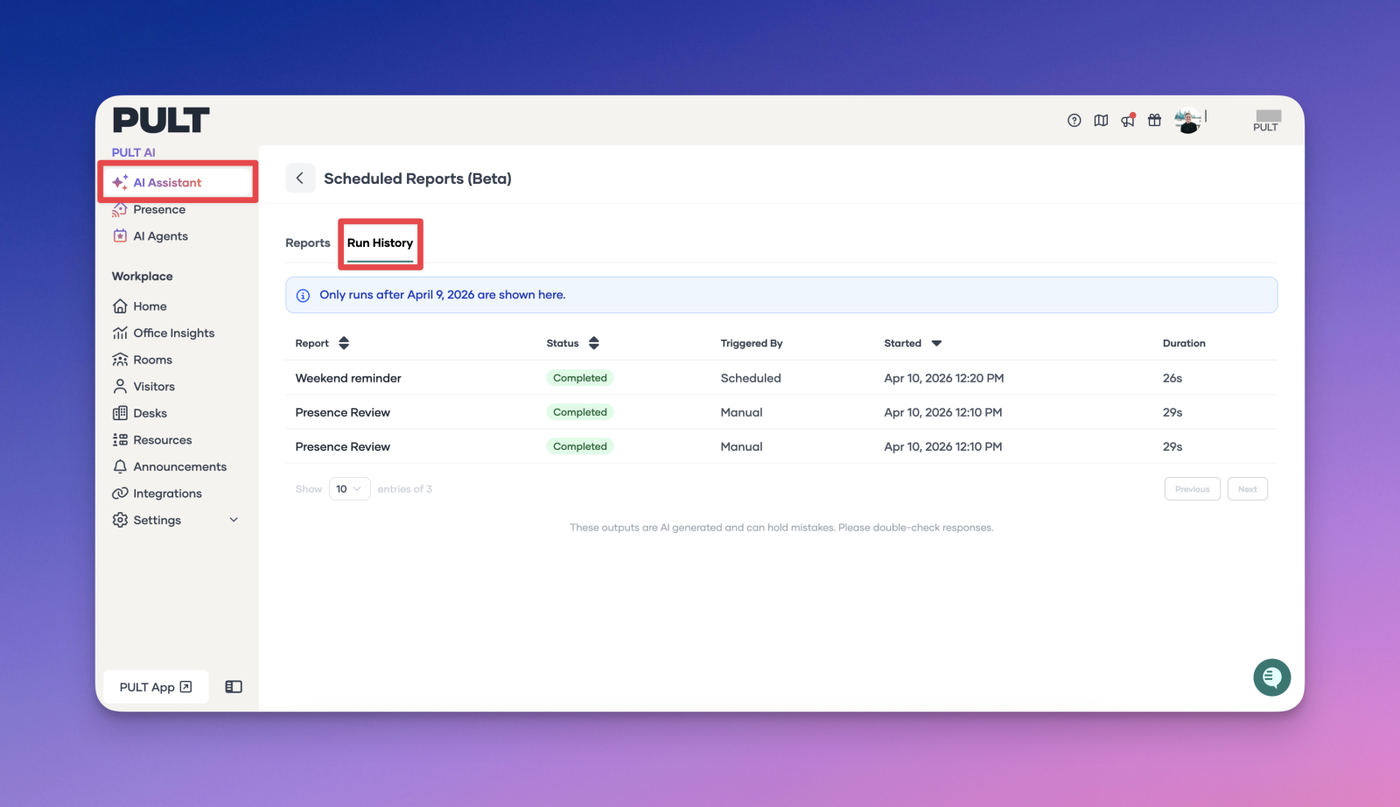Viewport: 1400px width, 807px height.
Task: Click the Previous pagination button
Action: pyautogui.click(x=1192, y=489)
